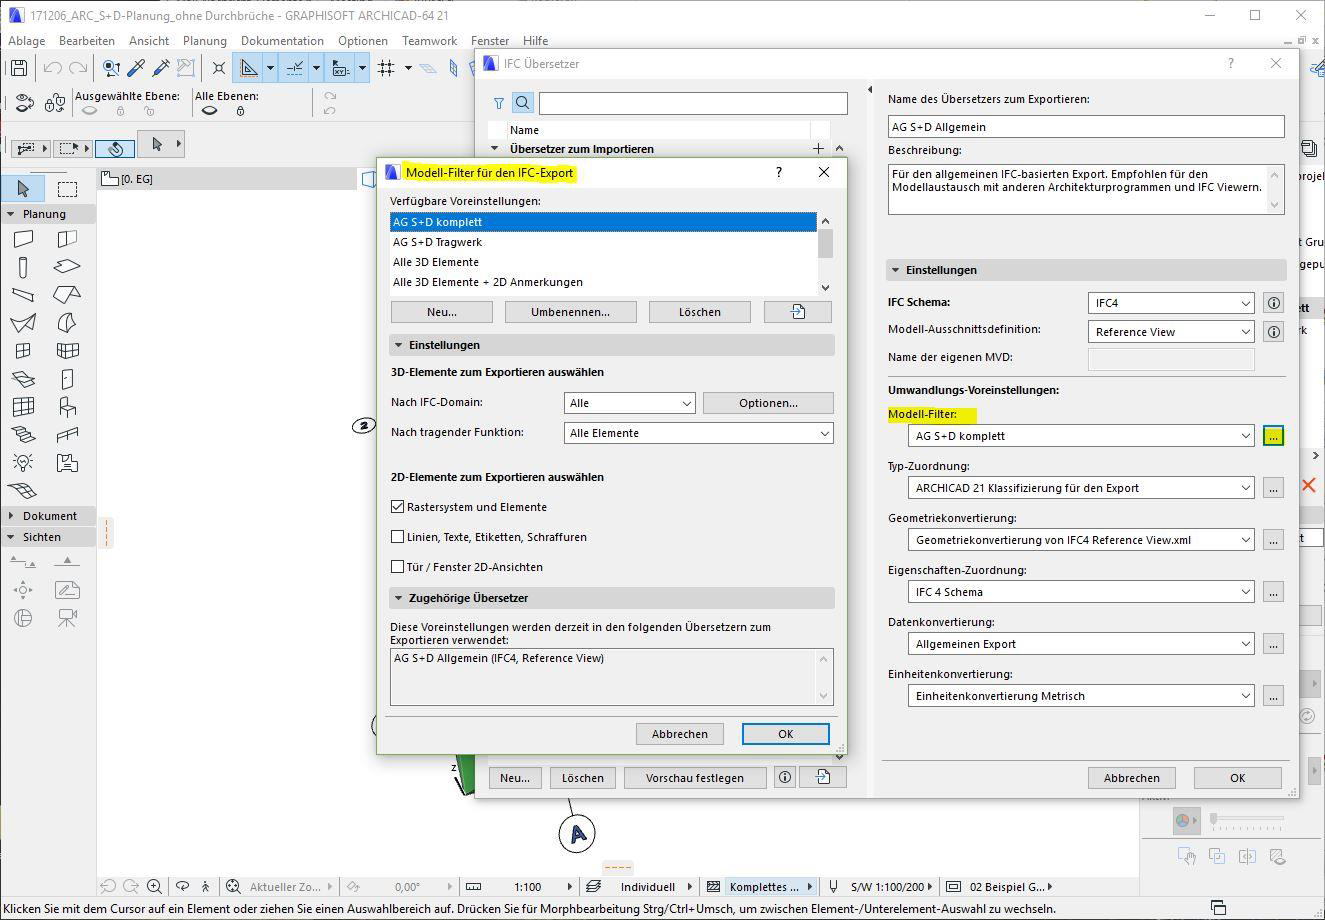
Task: Check Linien, Texte, Etiketten, Schraffuren
Action: coord(398,537)
